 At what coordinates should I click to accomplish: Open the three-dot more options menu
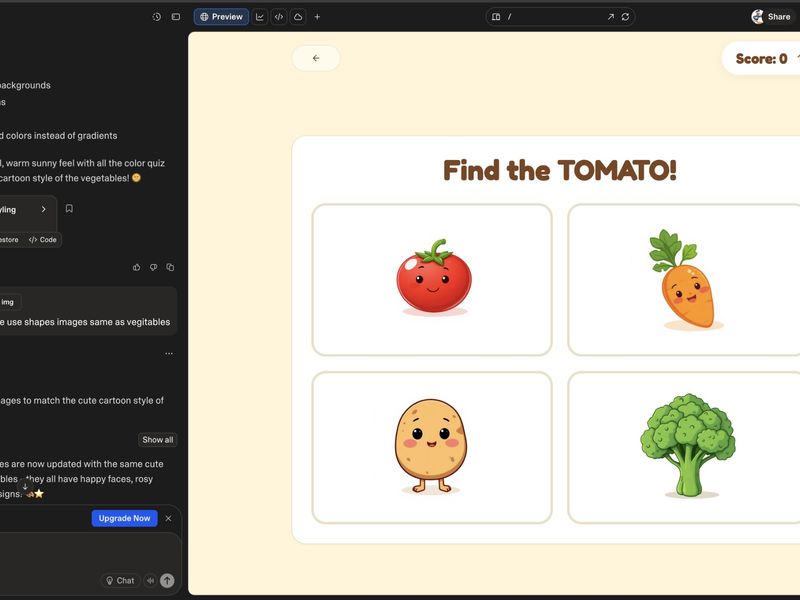[x=169, y=354]
